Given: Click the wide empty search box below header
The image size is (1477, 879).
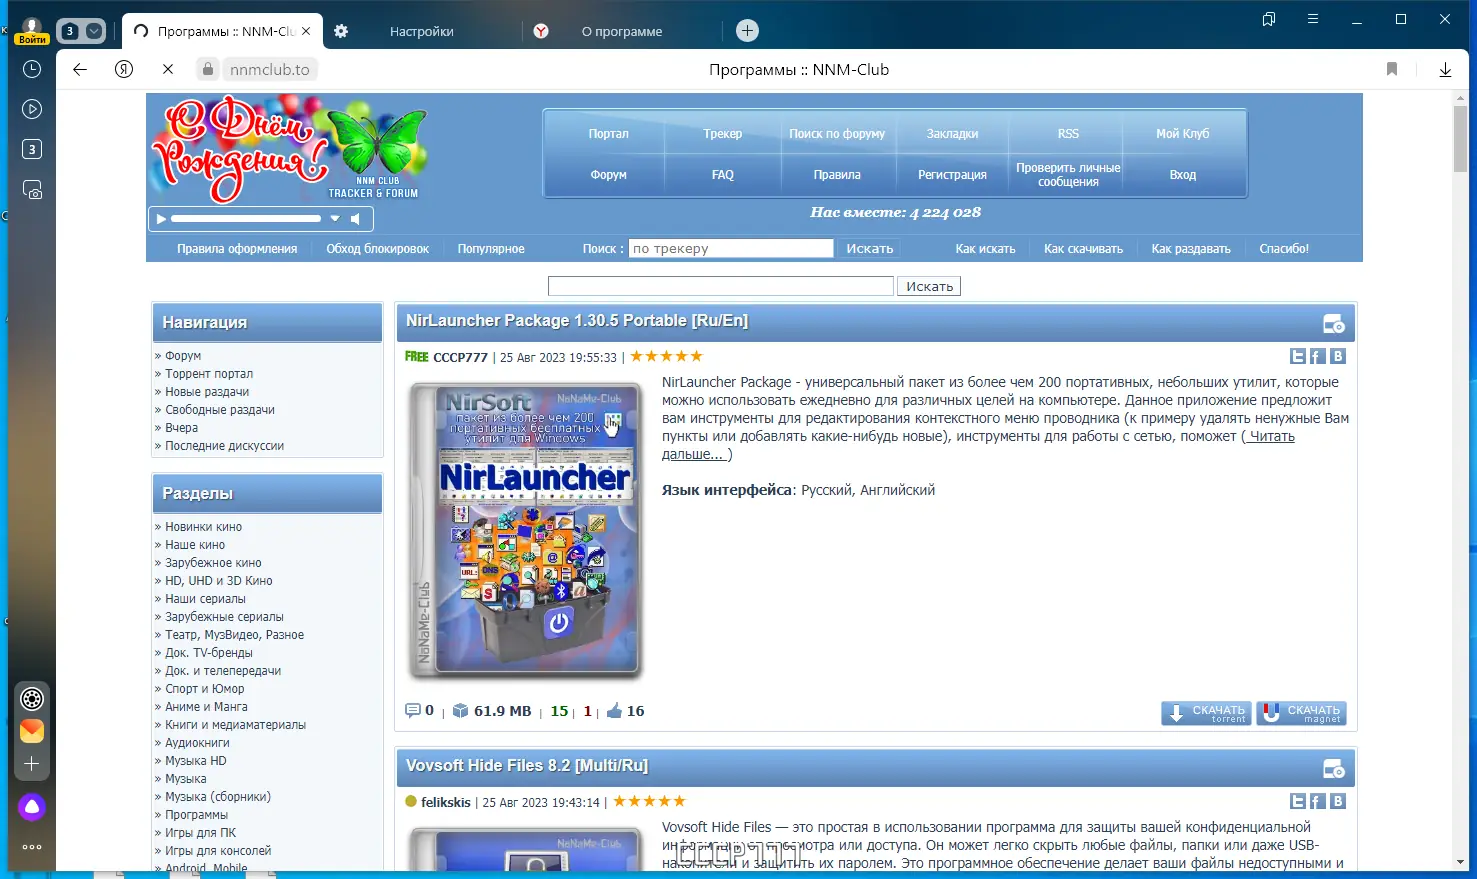Looking at the screenshot, I should [x=721, y=286].
